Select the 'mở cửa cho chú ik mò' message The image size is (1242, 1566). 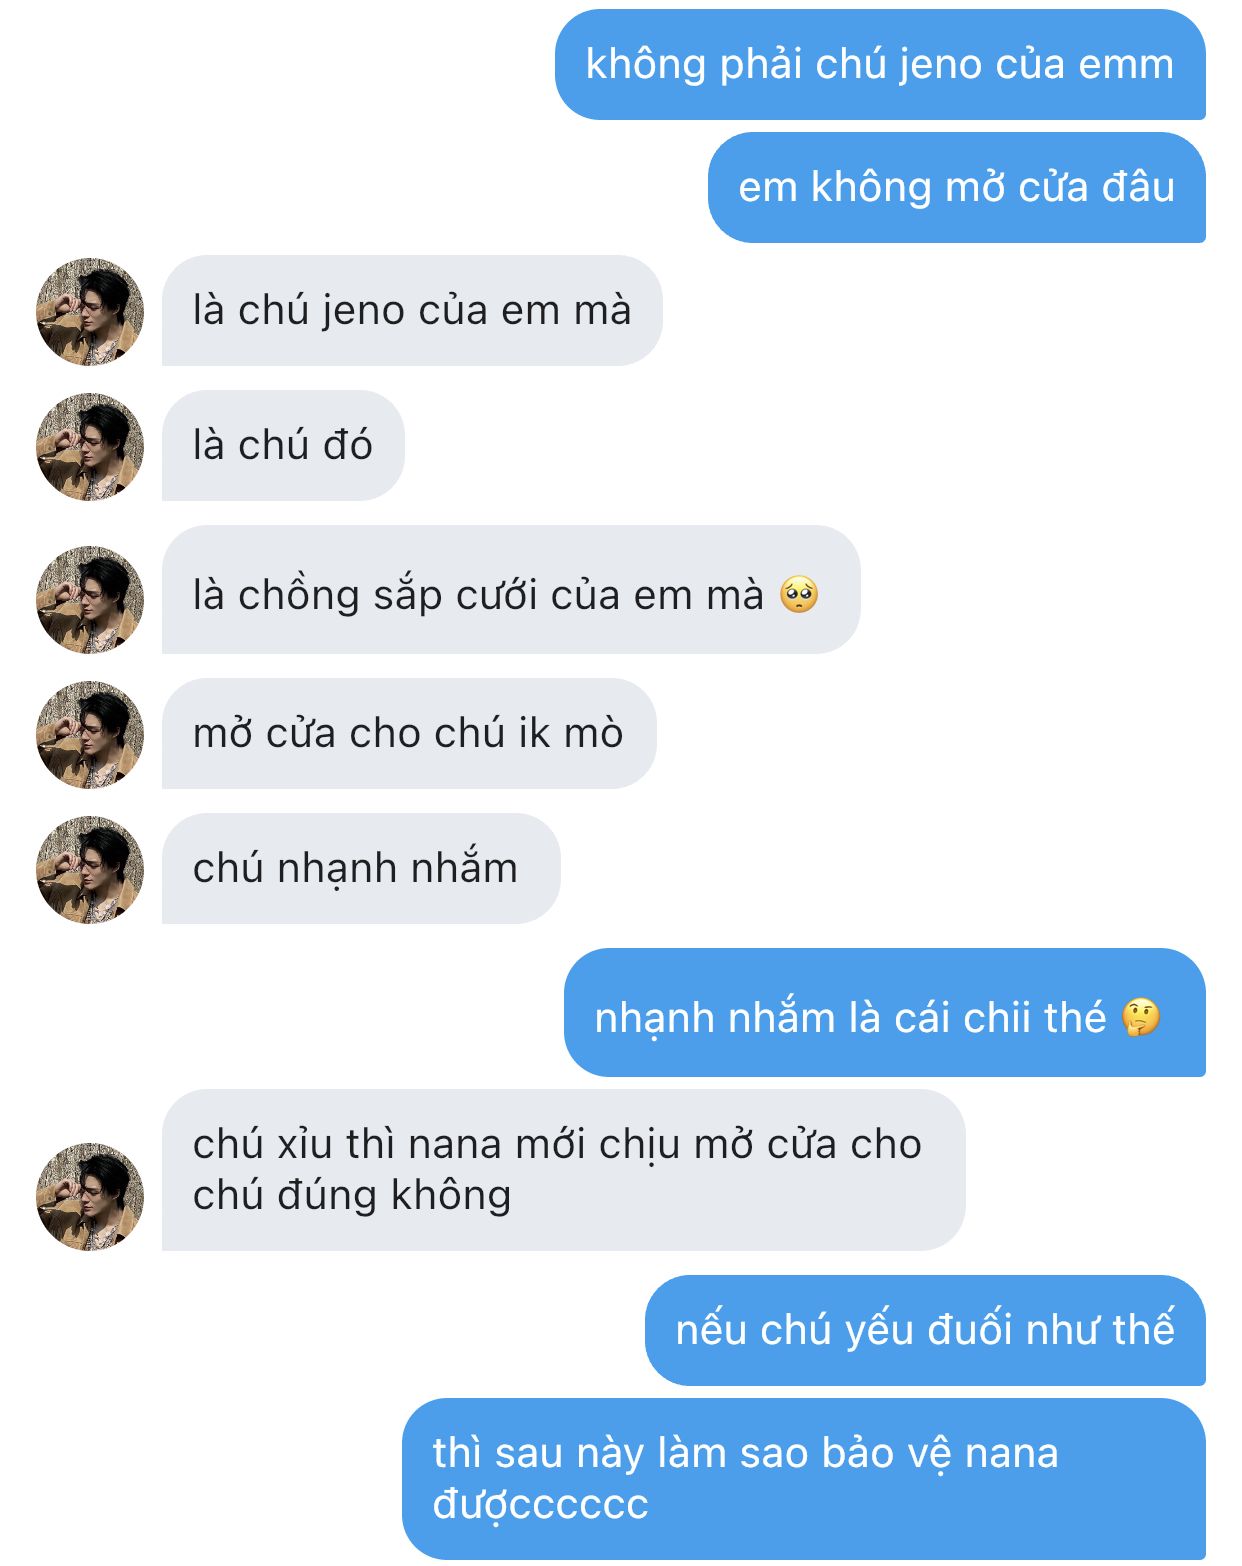[409, 734]
